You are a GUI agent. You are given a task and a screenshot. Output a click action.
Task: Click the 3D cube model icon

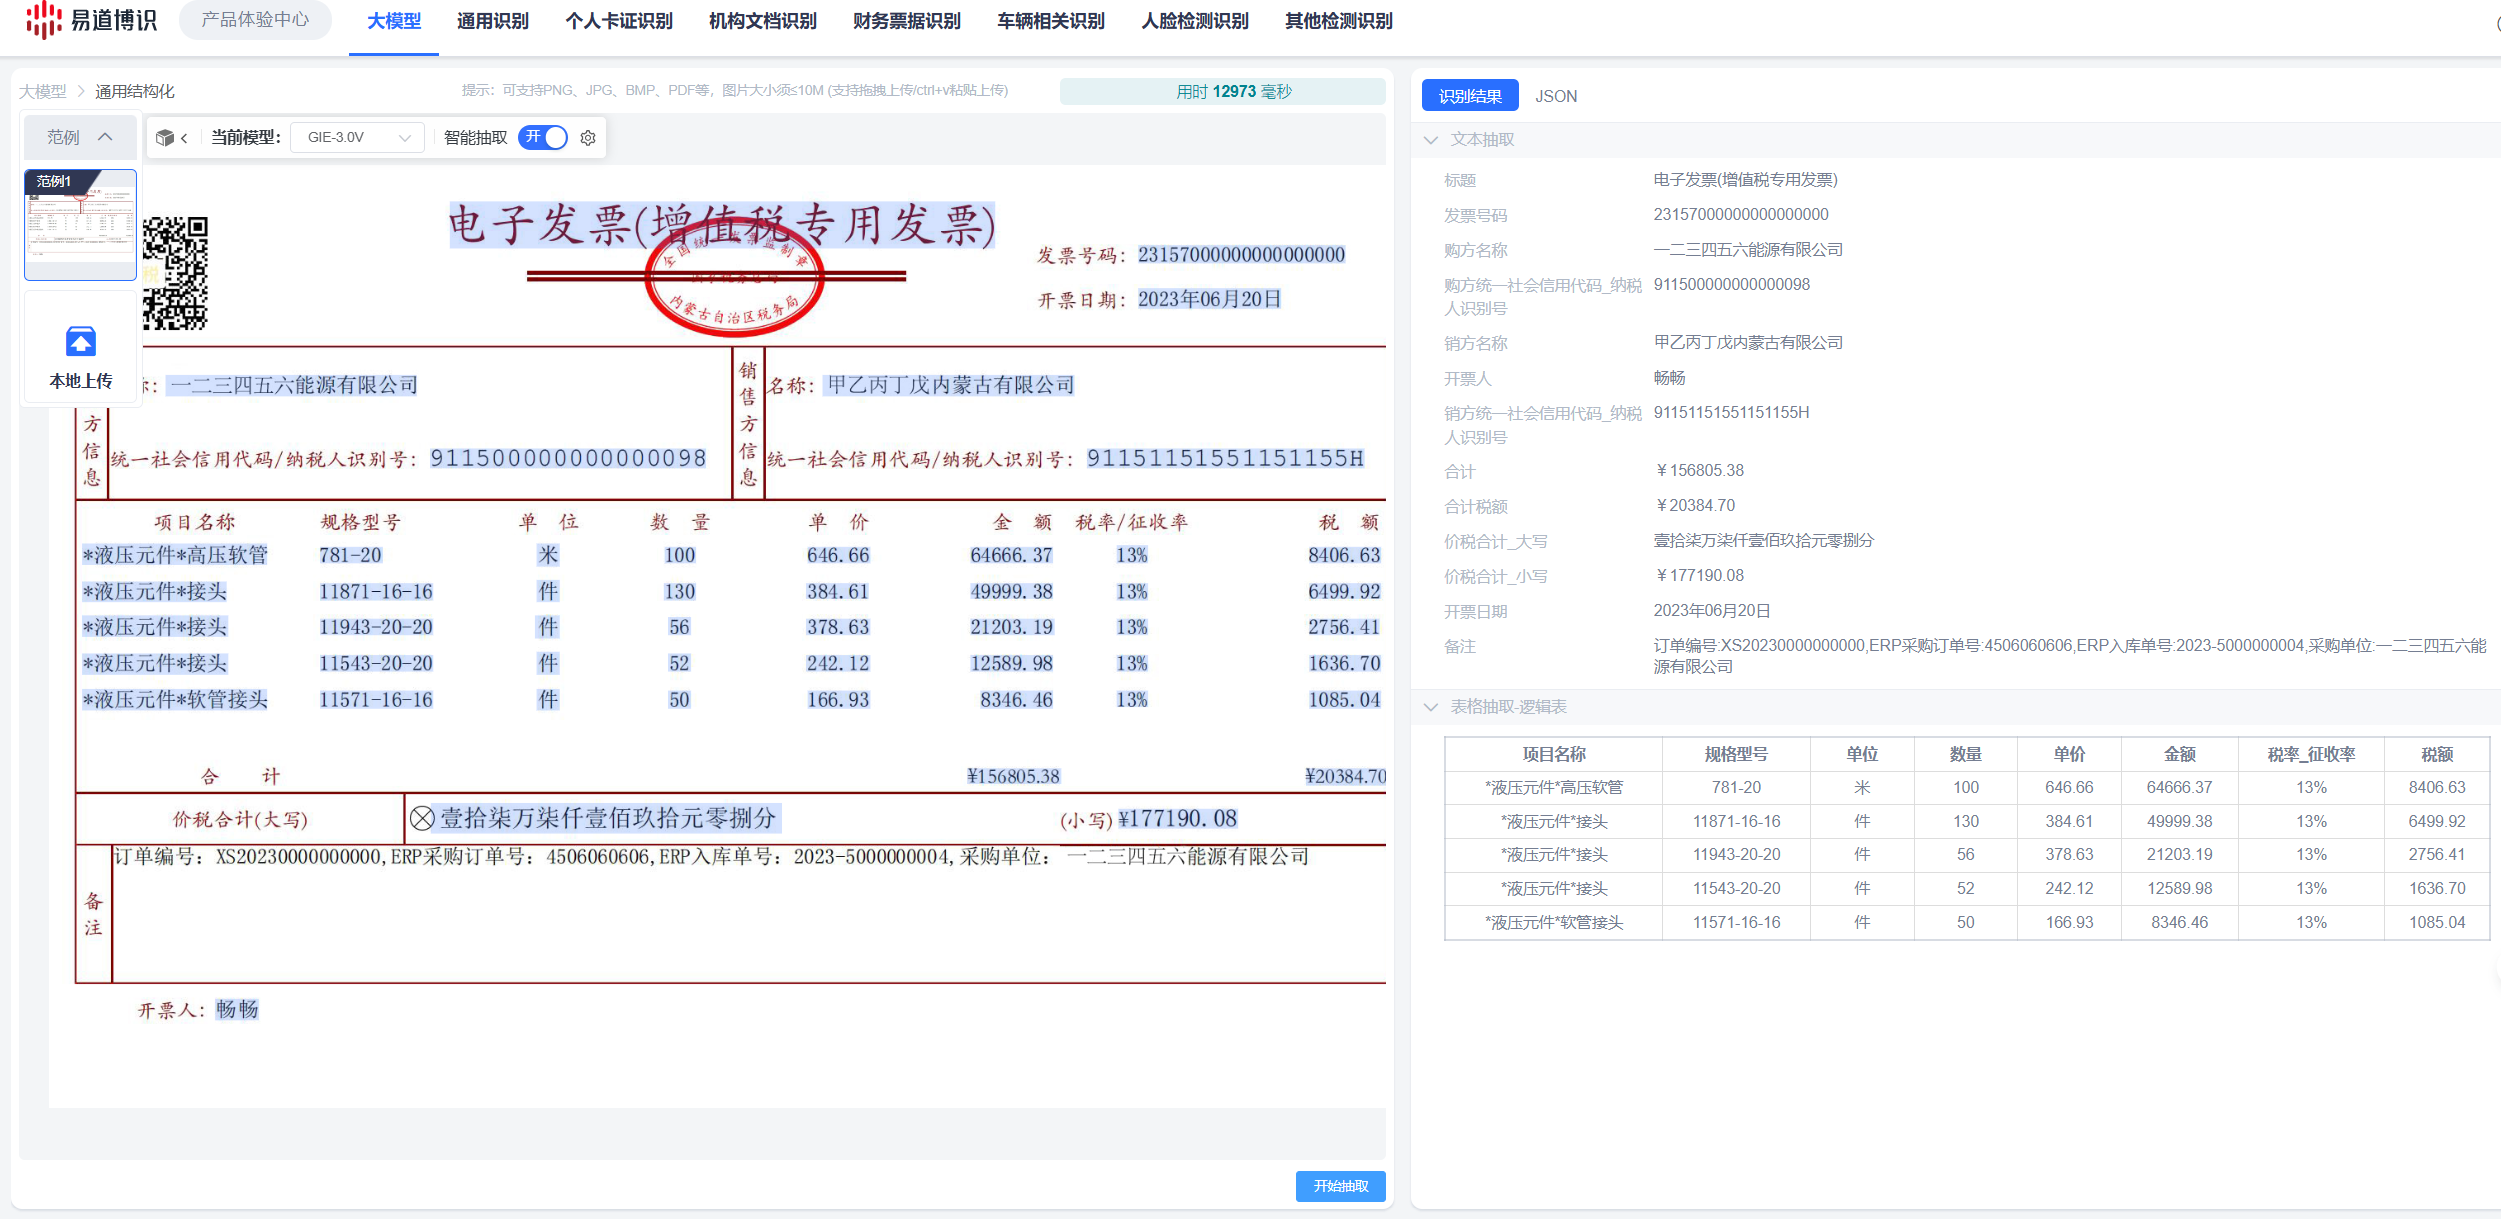pos(165,138)
